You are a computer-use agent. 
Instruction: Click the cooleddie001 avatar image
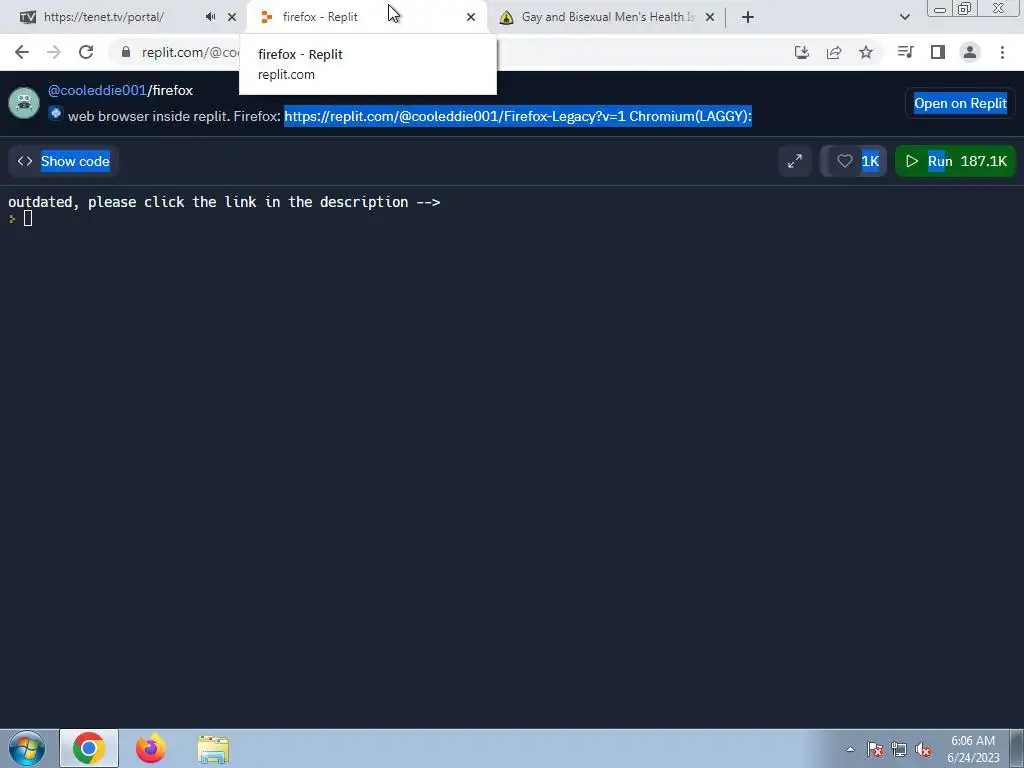[24, 103]
